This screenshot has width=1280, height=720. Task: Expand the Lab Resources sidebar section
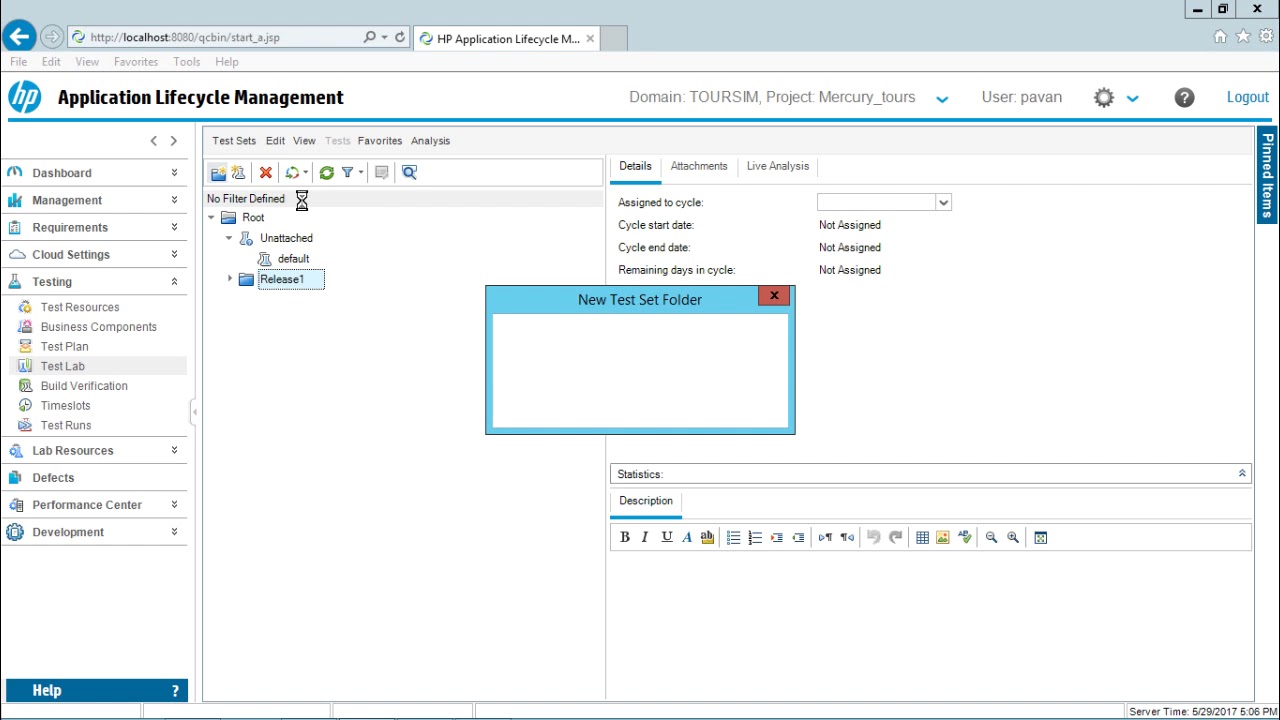click(x=174, y=451)
